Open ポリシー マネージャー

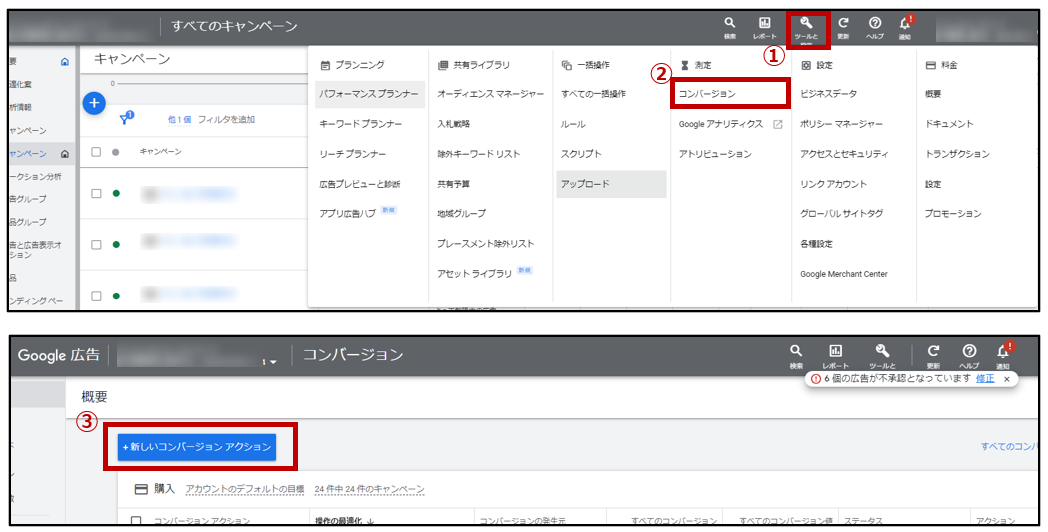841,124
